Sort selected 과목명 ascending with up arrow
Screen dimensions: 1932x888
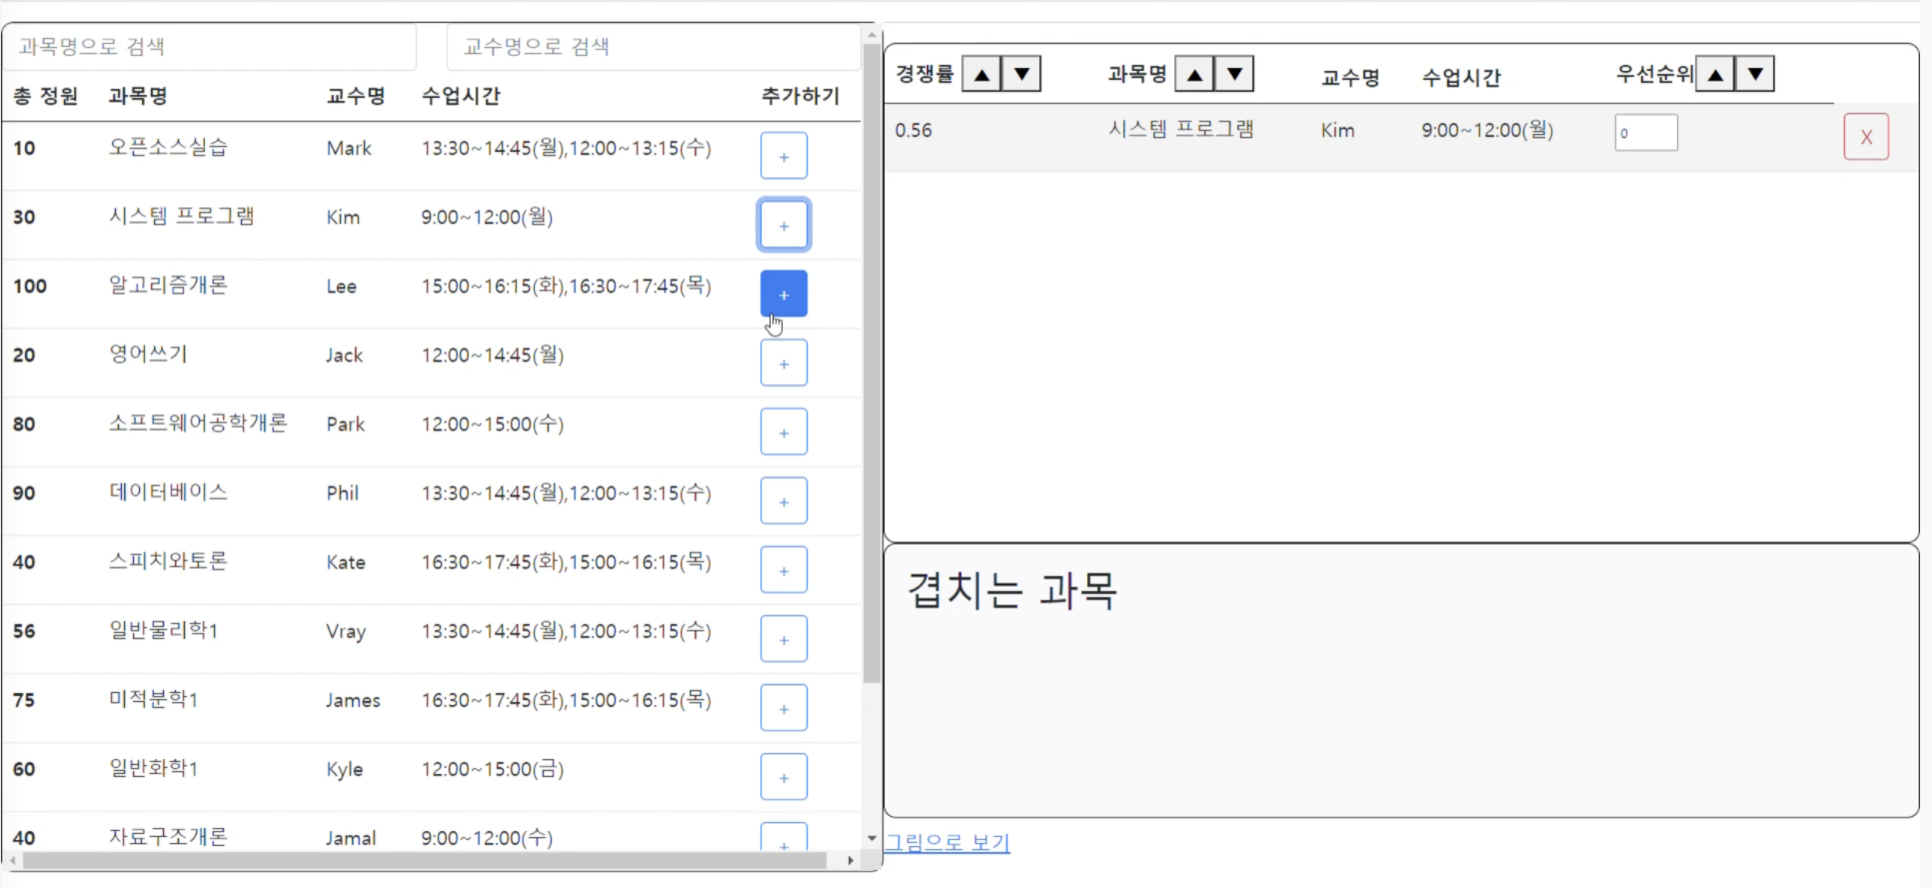1194,74
